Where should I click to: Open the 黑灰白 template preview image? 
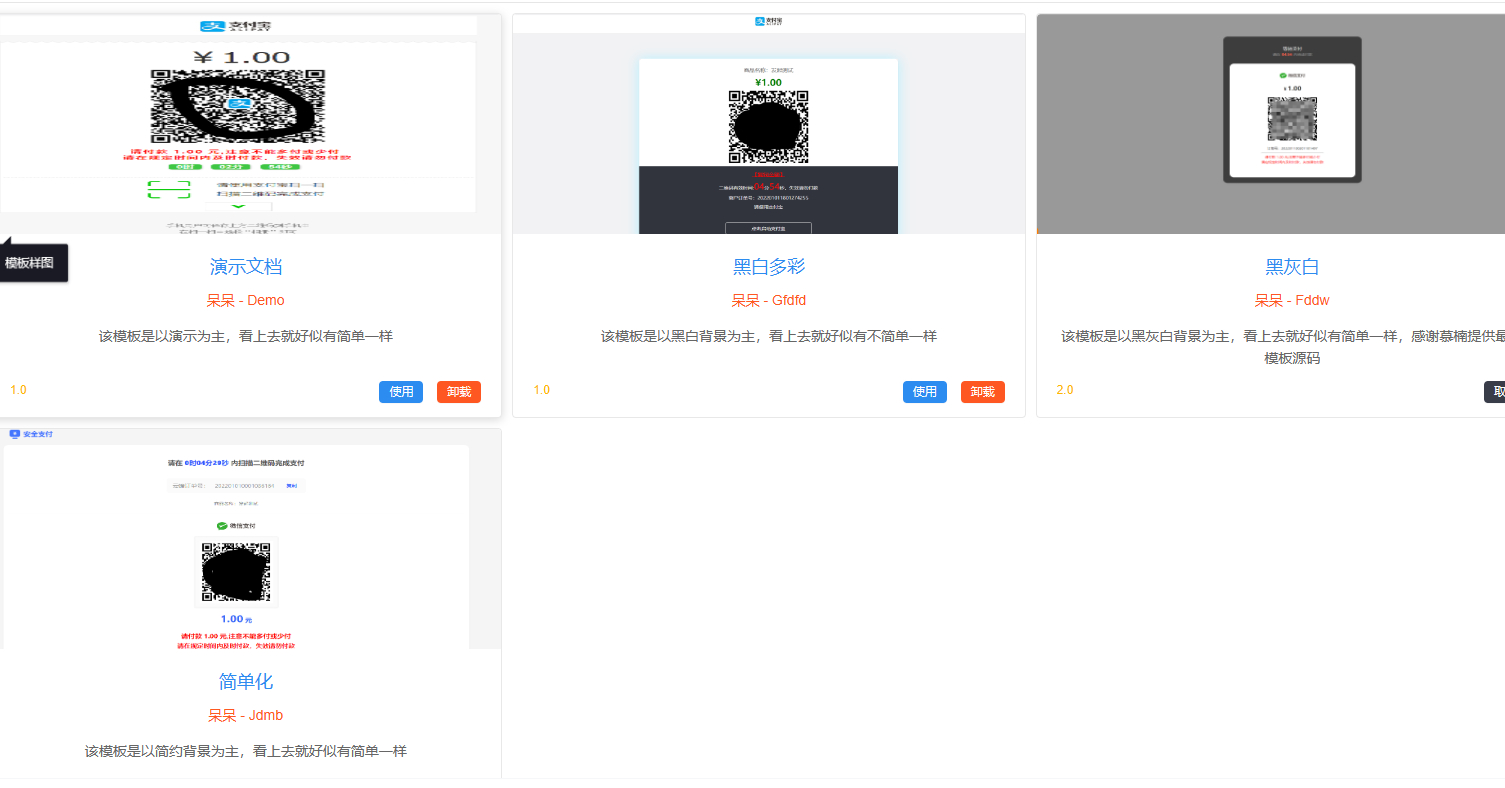[x=1271, y=124]
